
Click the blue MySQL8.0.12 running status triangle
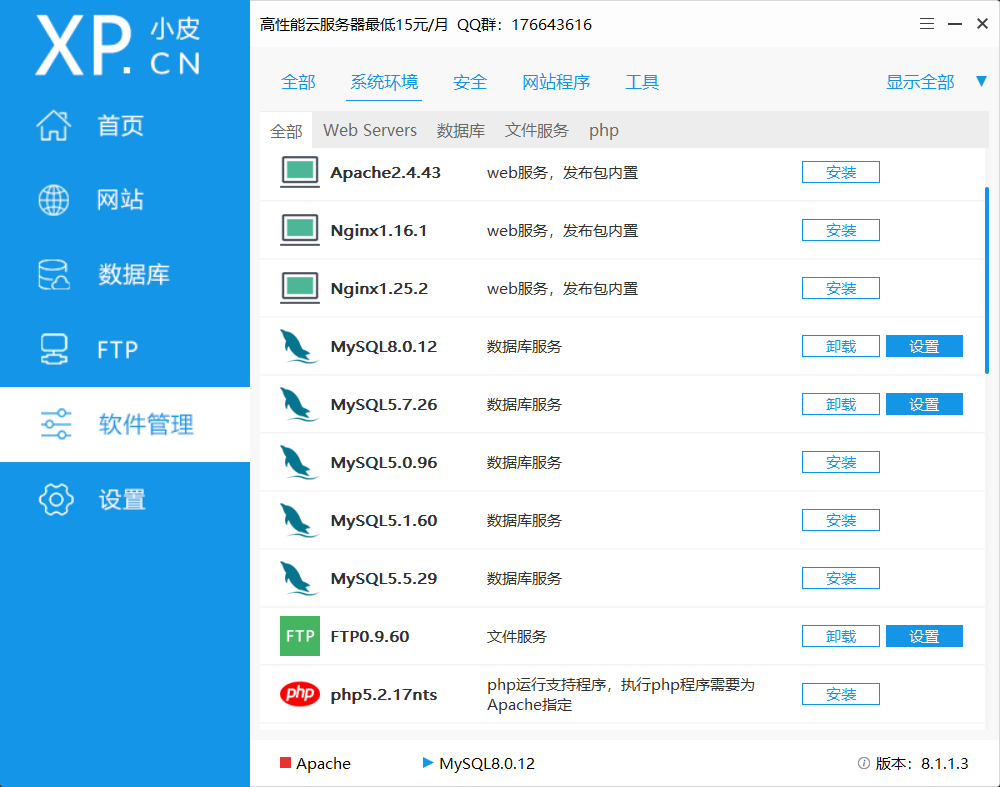(428, 763)
